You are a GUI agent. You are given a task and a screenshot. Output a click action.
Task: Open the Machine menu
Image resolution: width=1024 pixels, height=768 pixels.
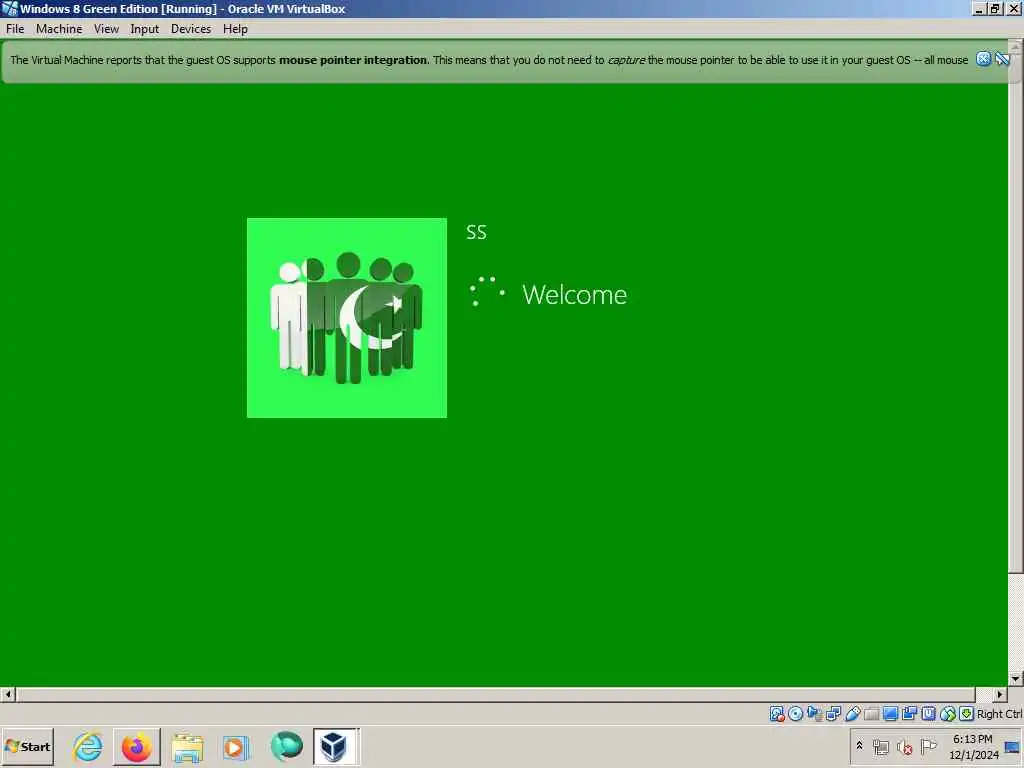tap(59, 29)
